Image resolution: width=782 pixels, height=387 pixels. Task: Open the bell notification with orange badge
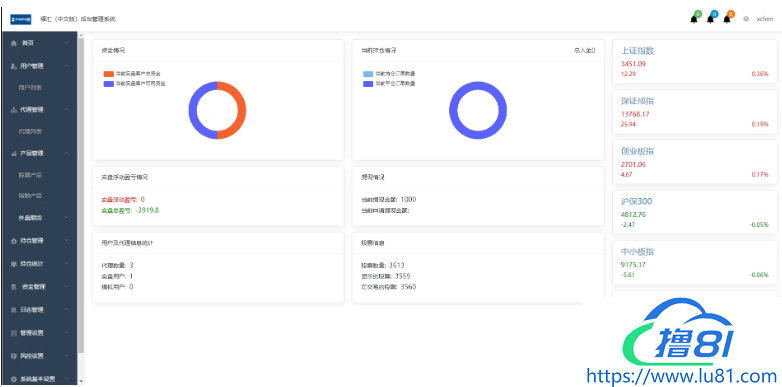coord(727,18)
